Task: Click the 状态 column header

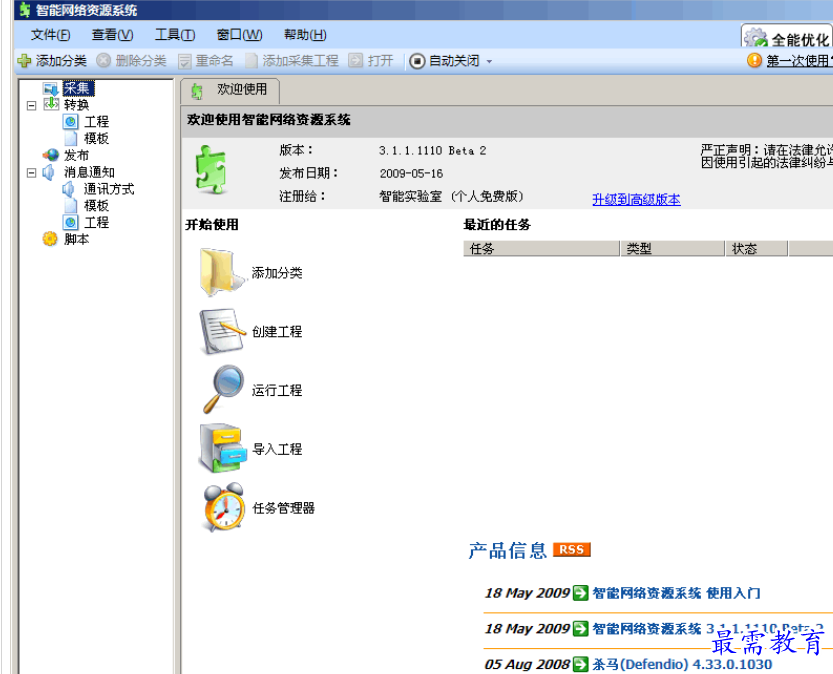Action: pyautogui.click(x=756, y=249)
